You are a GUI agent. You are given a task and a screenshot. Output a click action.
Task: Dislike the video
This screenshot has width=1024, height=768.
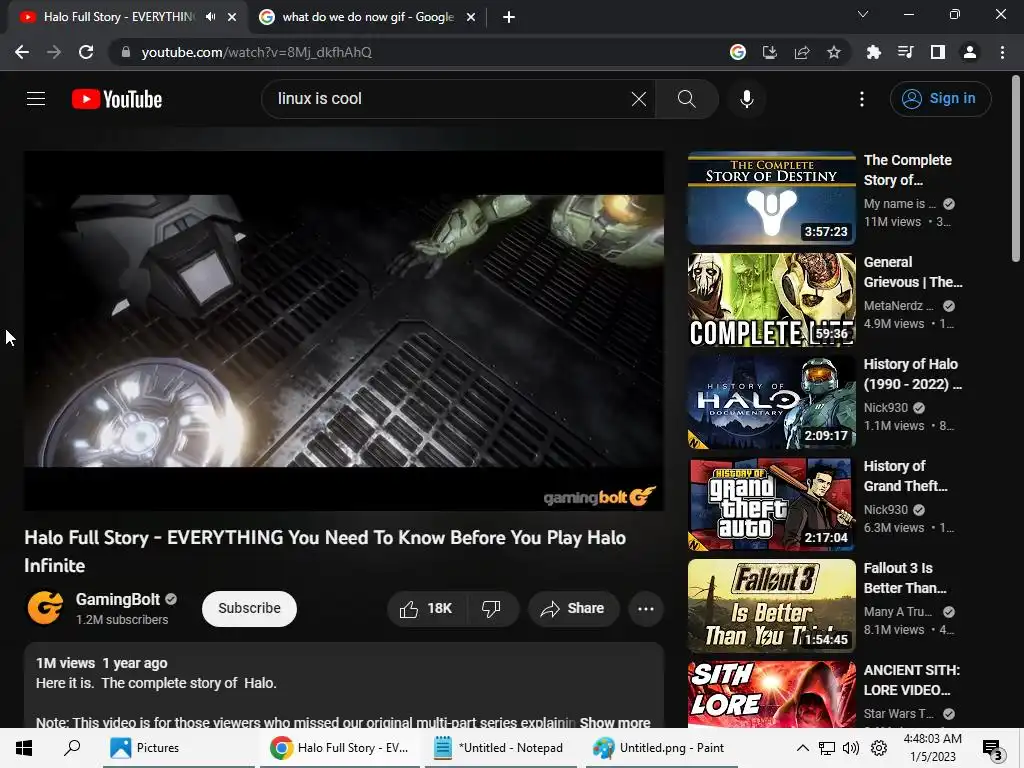click(492, 609)
